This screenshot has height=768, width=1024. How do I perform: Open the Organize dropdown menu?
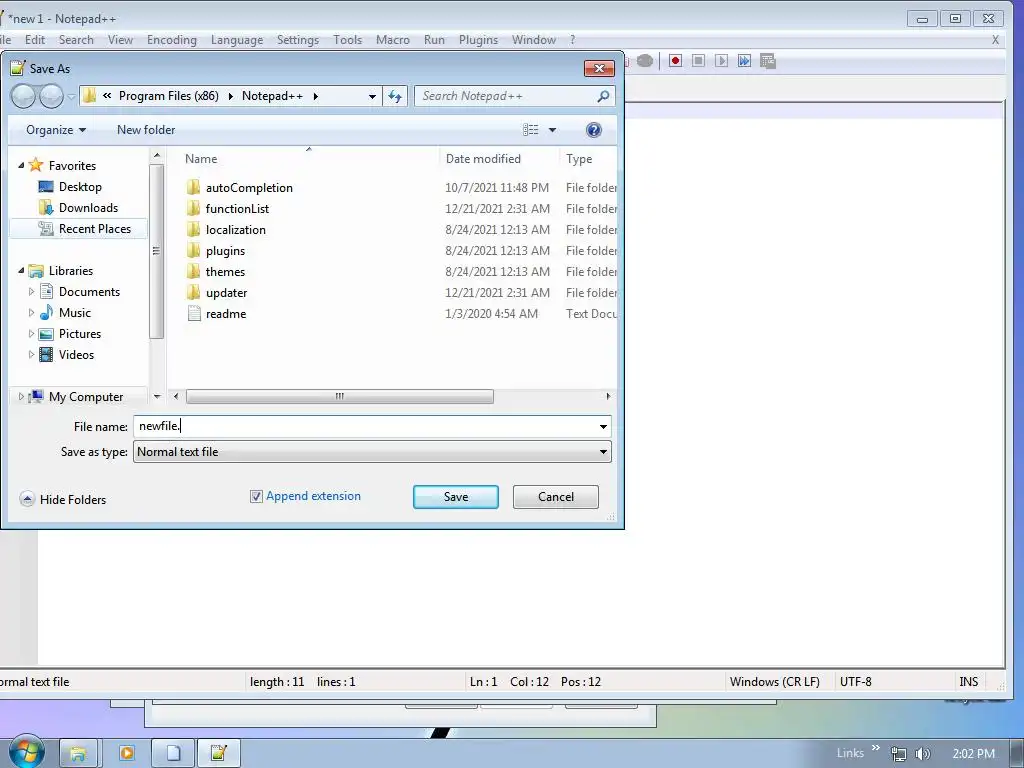[x=56, y=130]
